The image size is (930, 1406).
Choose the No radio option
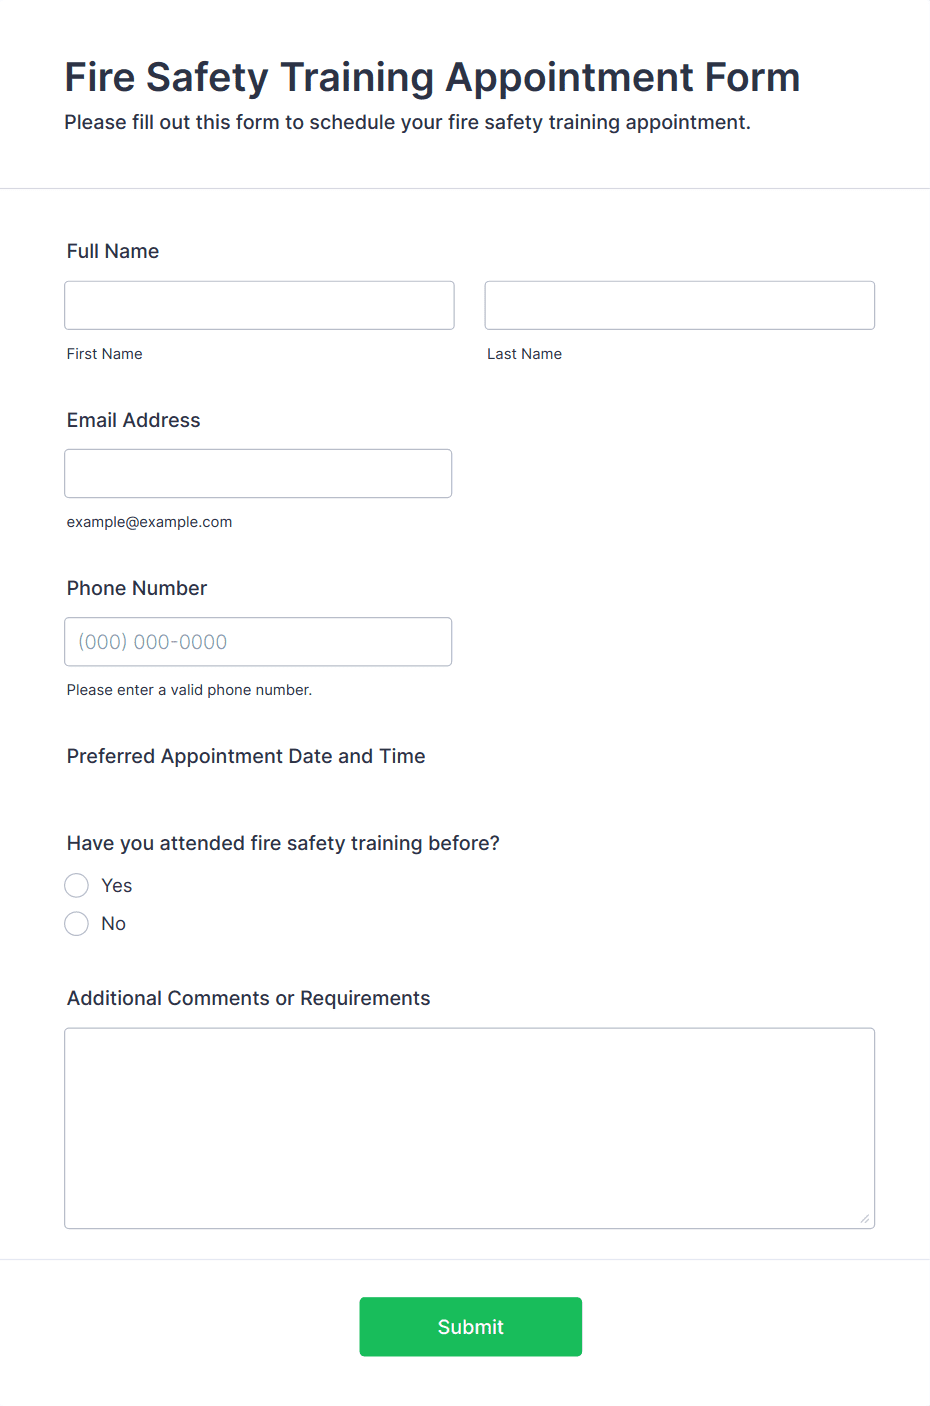pyautogui.click(x=77, y=923)
